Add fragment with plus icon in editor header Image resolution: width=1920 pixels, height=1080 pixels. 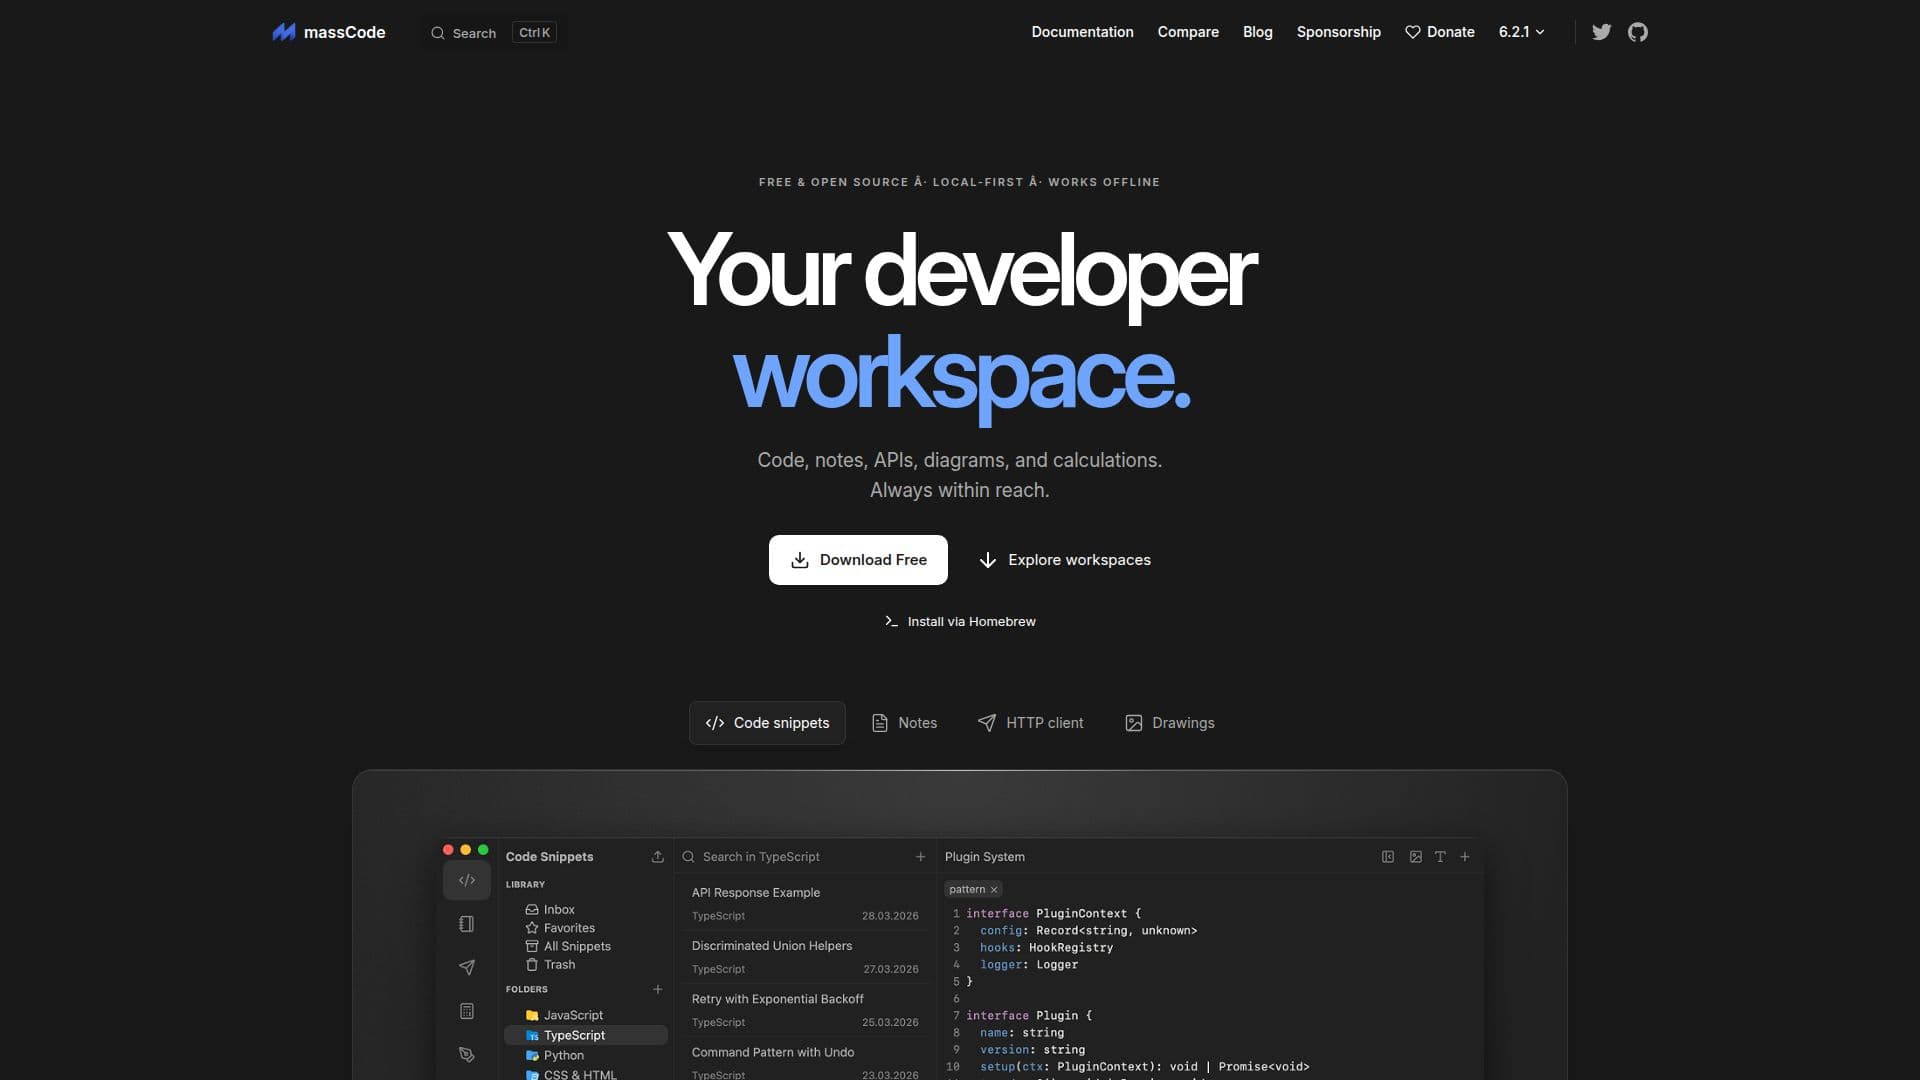pyautogui.click(x=1465, y=857)
